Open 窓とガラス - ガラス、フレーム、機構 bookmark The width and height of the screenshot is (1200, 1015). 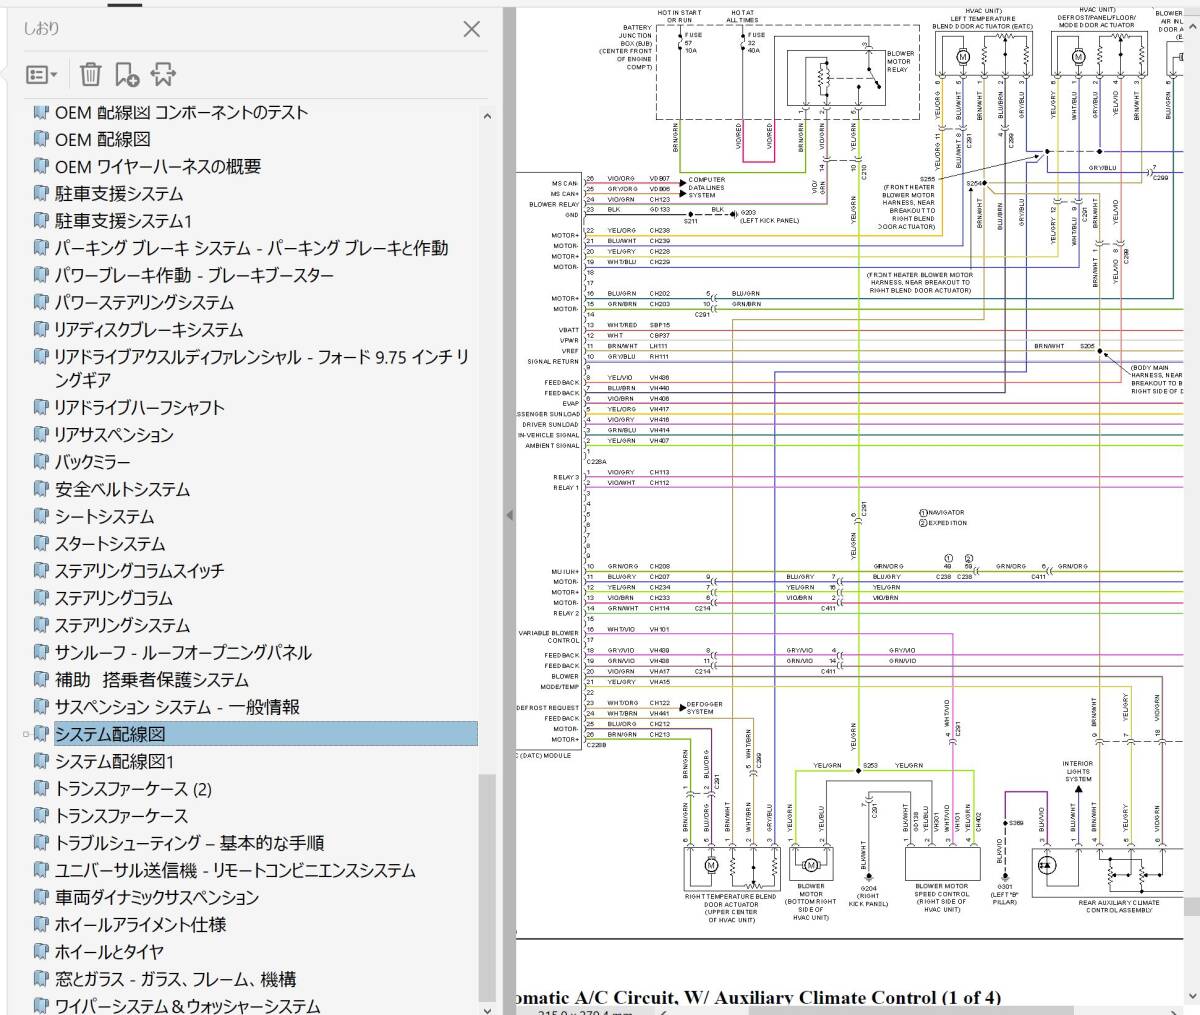[x=175, y=979]
